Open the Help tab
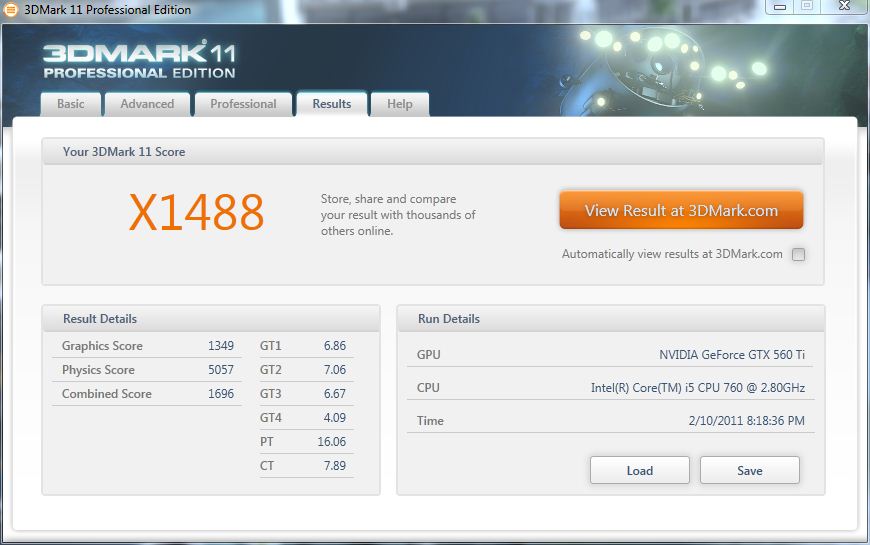This screenshot has width=870, height=545. coord(399,104)
